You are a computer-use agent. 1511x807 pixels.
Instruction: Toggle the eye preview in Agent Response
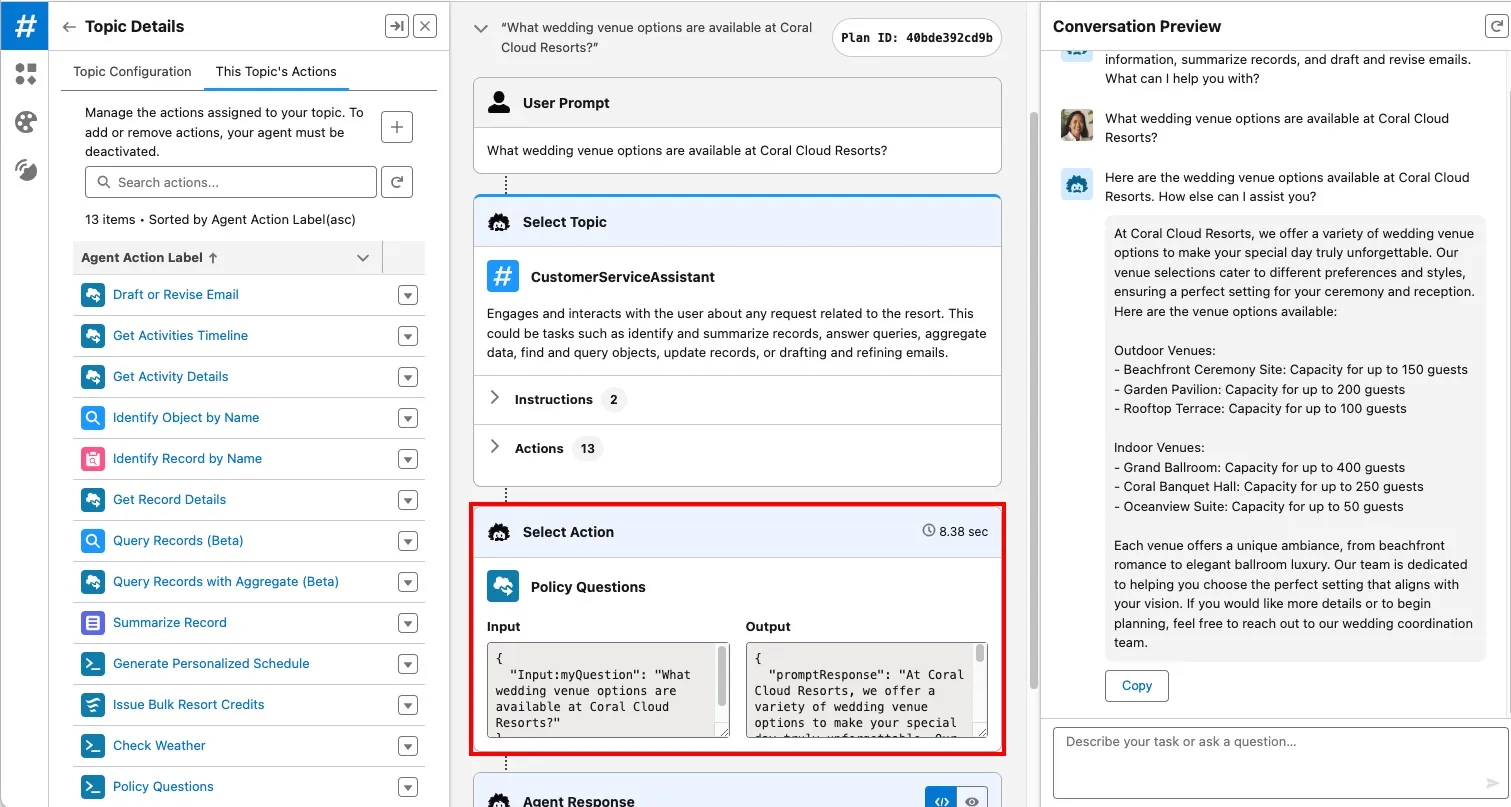(x=971, y=800)
